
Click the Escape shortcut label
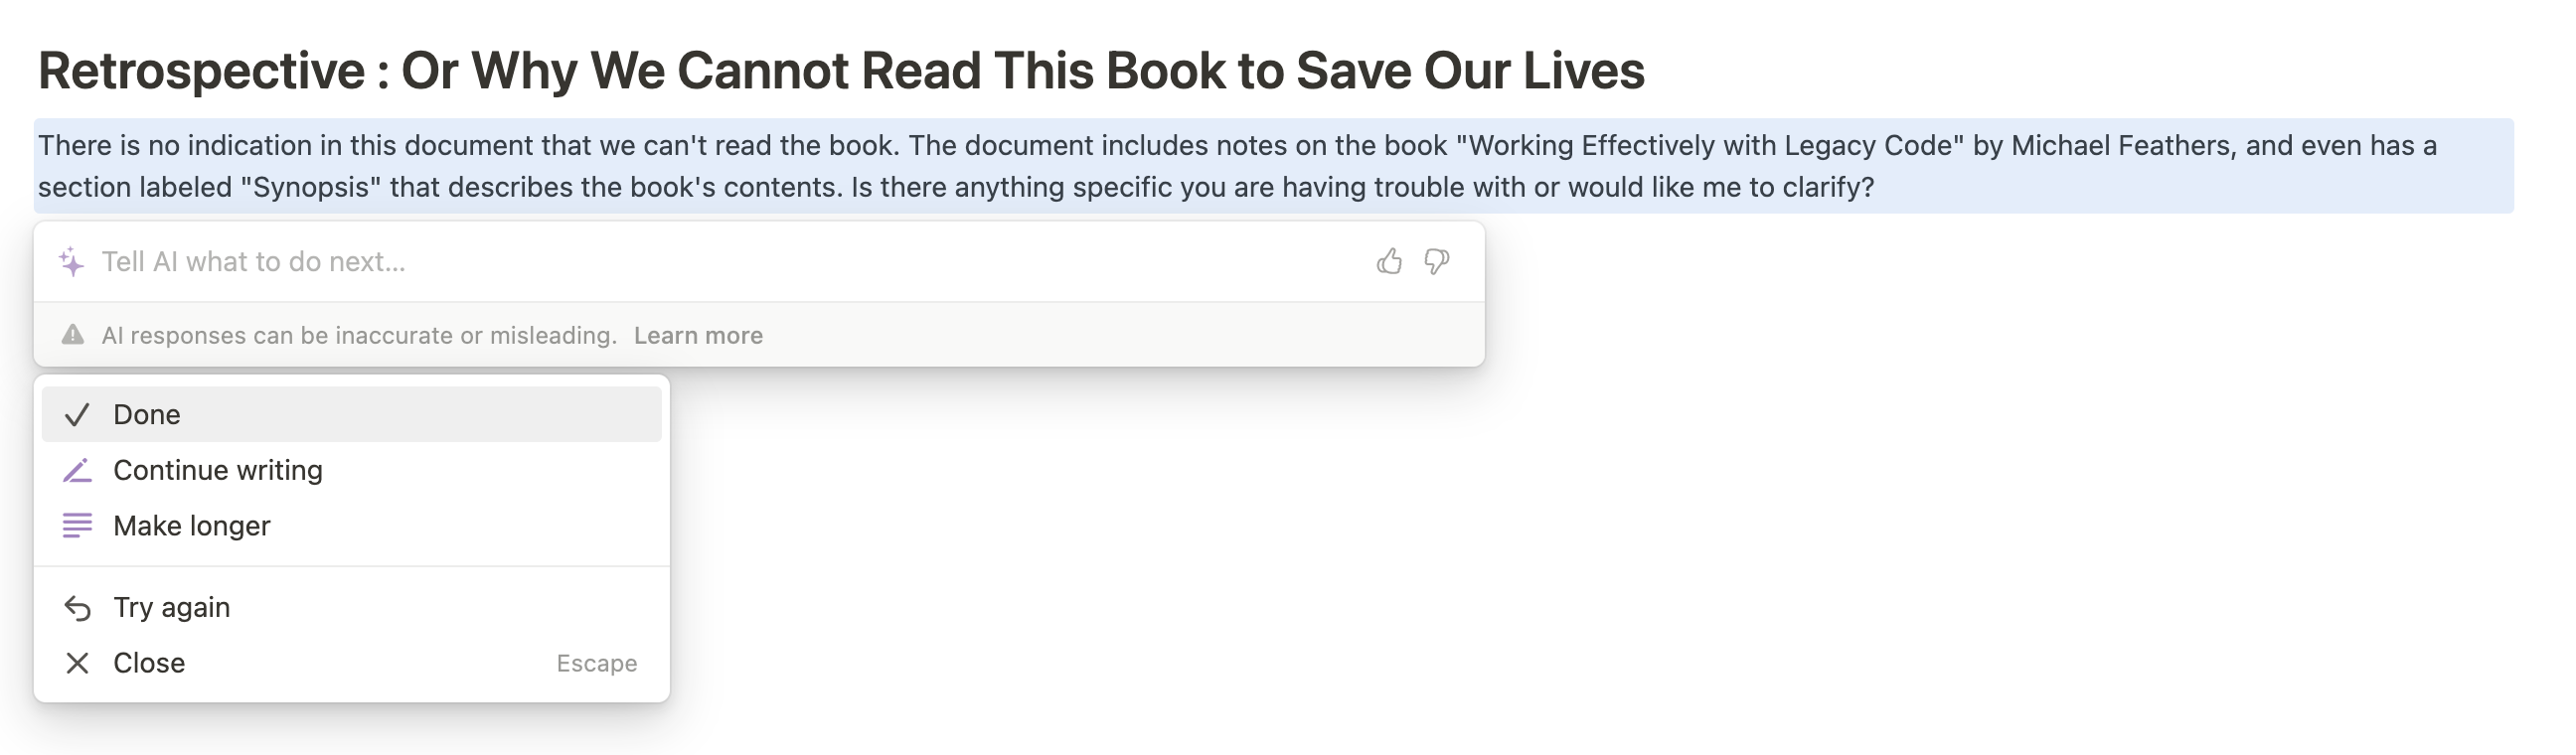coord(597,662)
